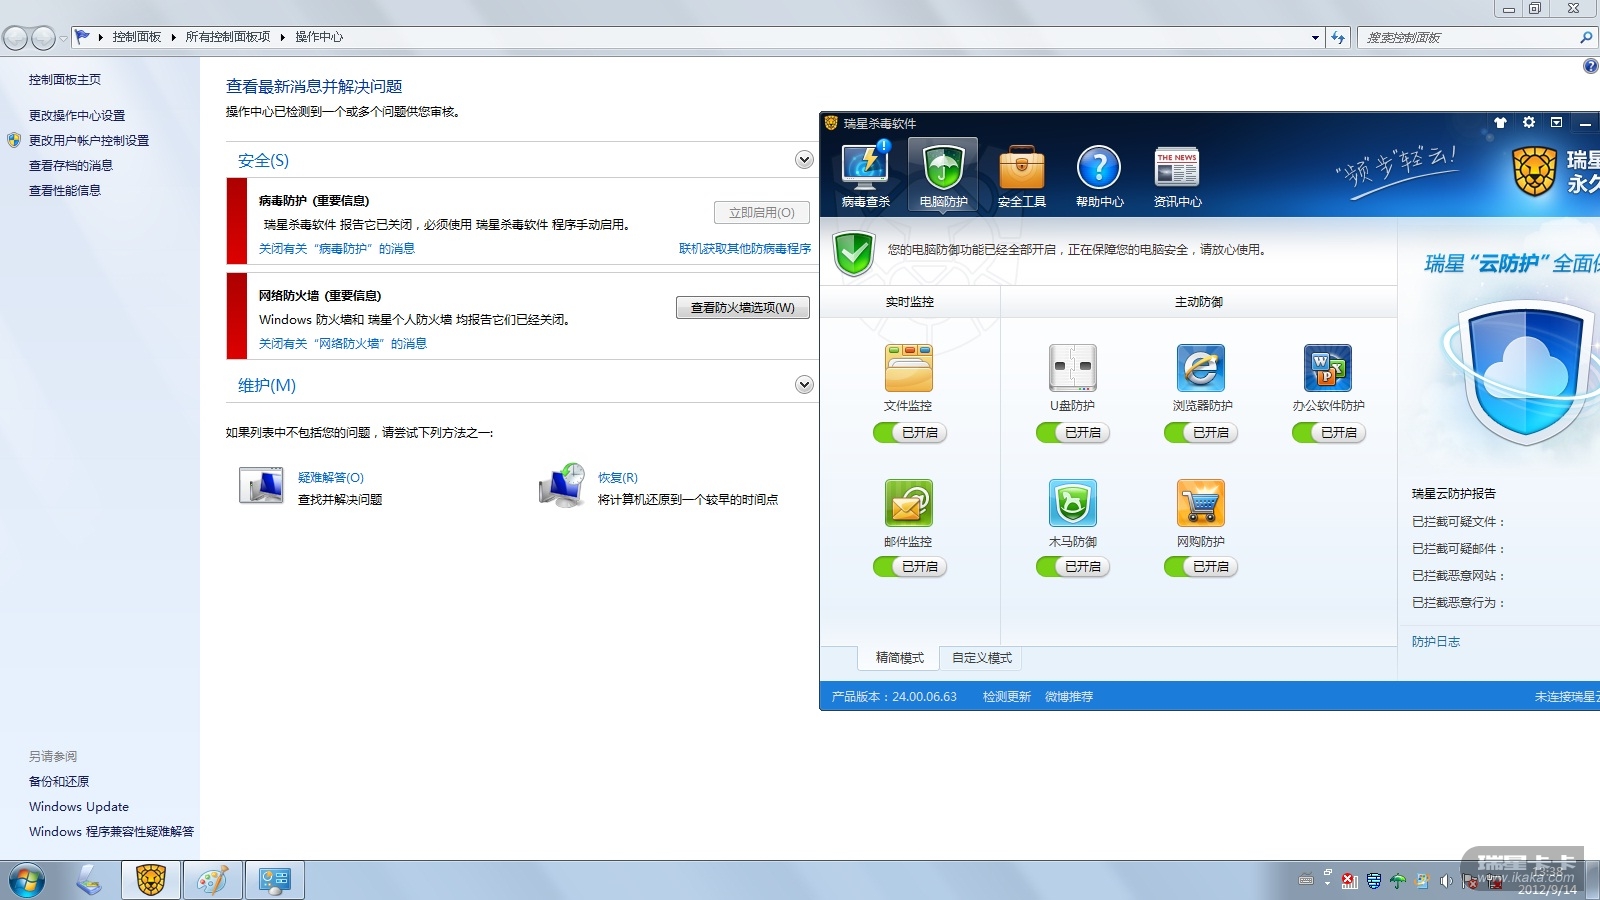Open the address bar history dropdown

coord(1315,38)
